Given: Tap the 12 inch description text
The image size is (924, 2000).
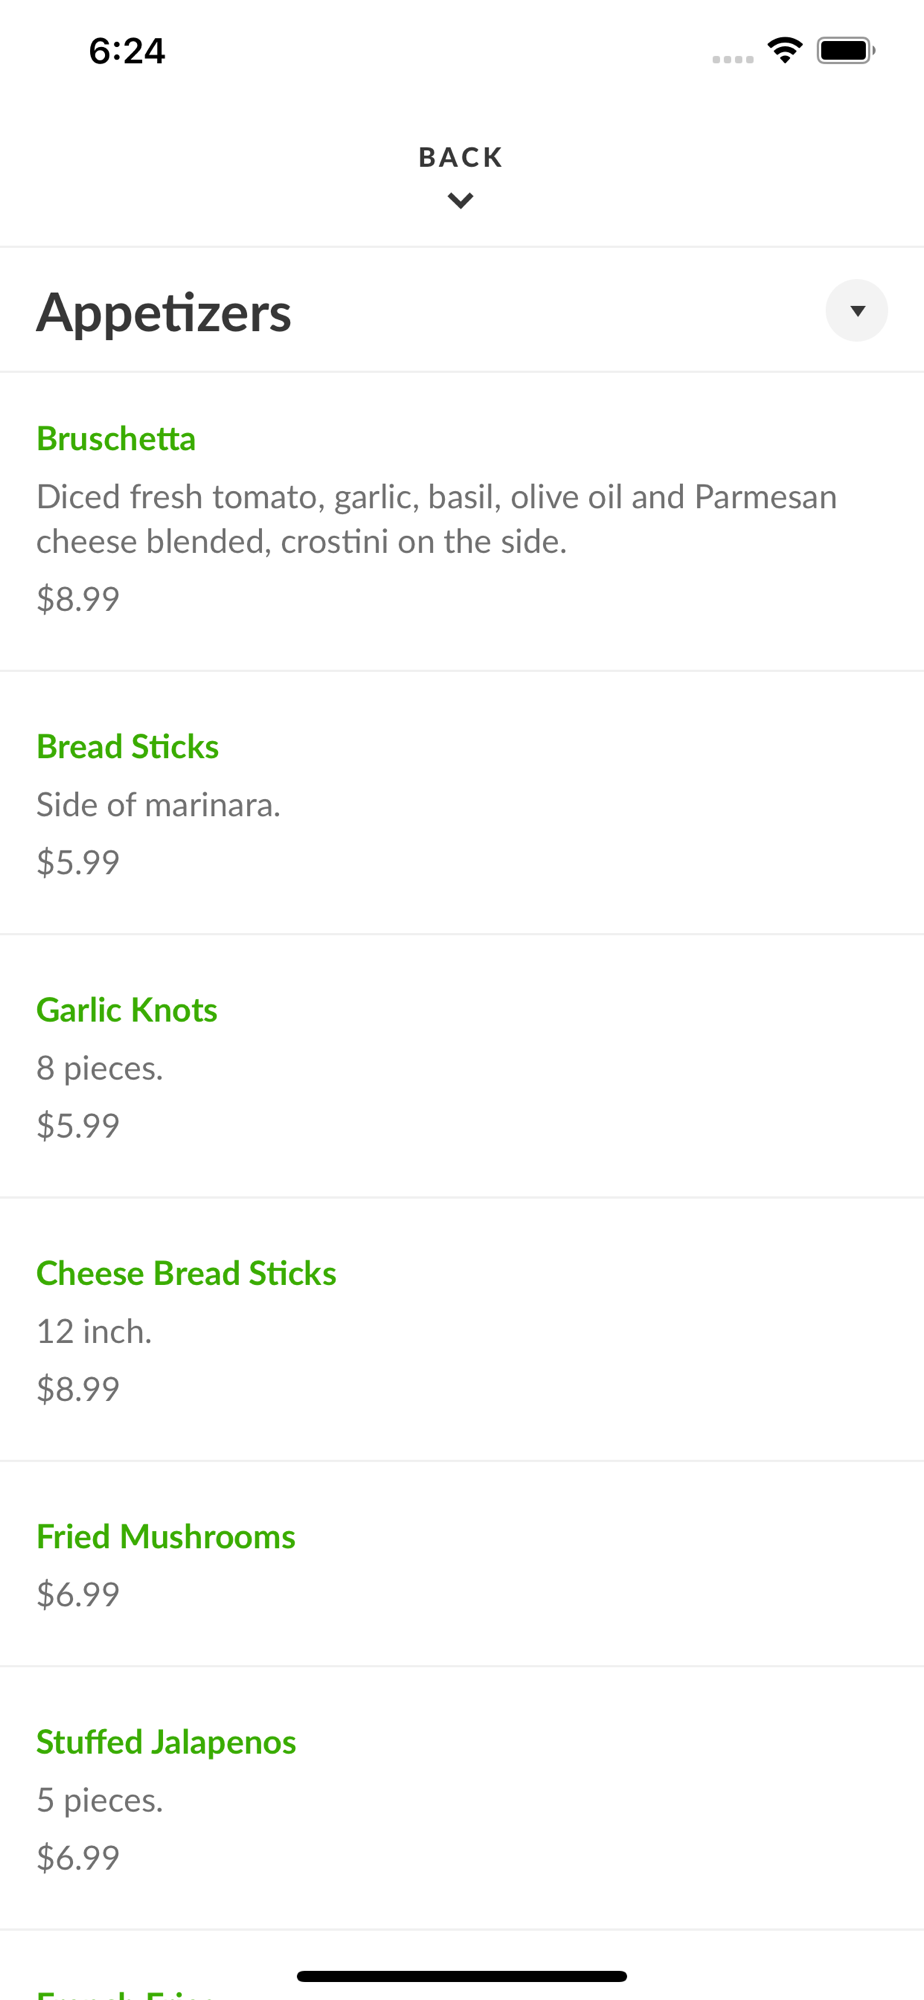Looking at the screenshot, I should click(94, 1331).
